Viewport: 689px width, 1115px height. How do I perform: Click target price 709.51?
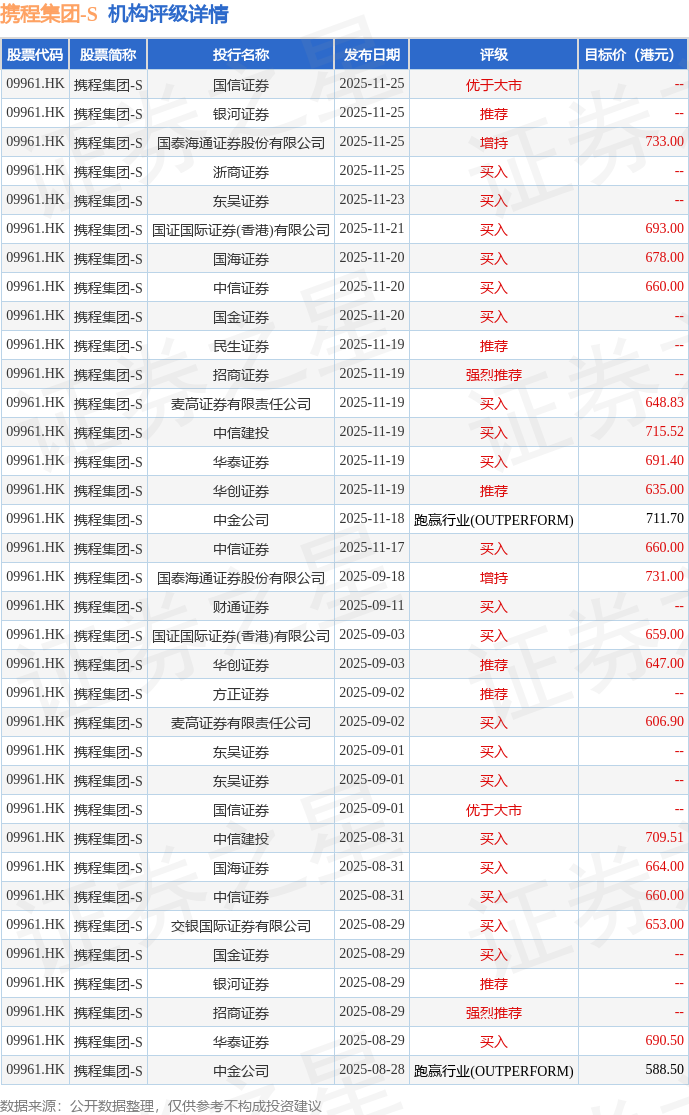click(664, 838)
